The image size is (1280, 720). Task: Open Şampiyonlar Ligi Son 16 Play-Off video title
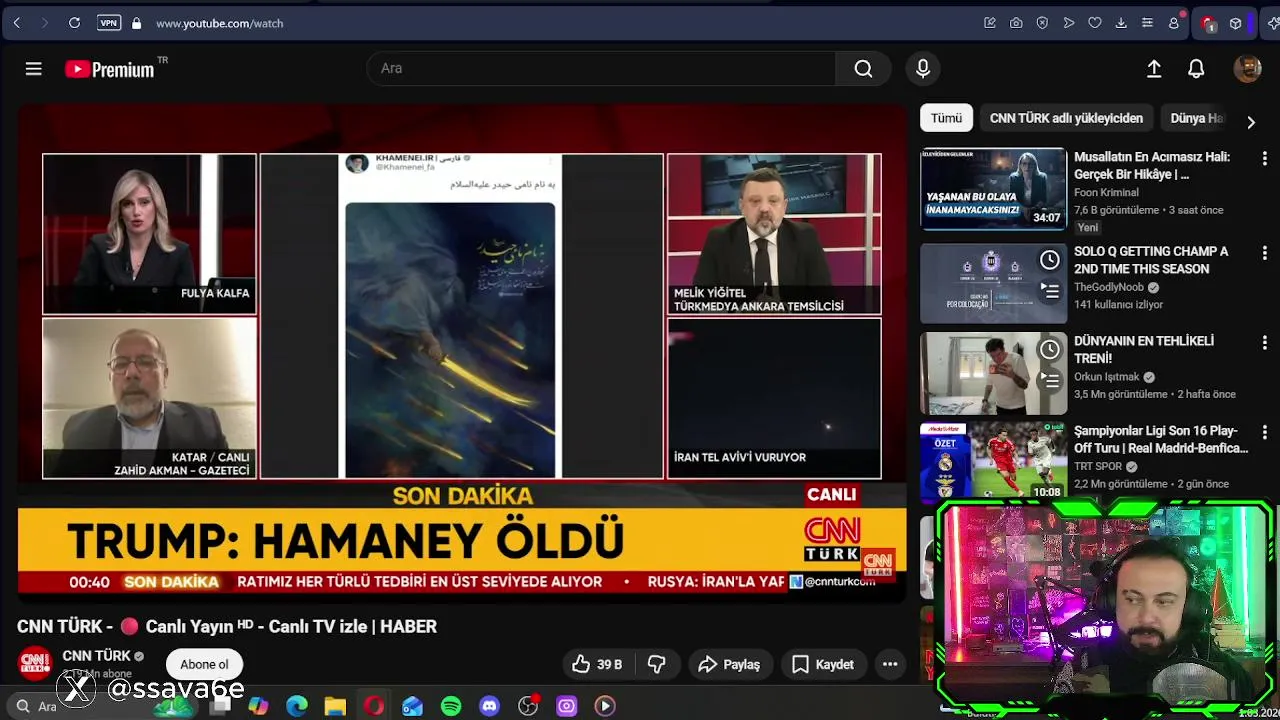[1161, 439]
